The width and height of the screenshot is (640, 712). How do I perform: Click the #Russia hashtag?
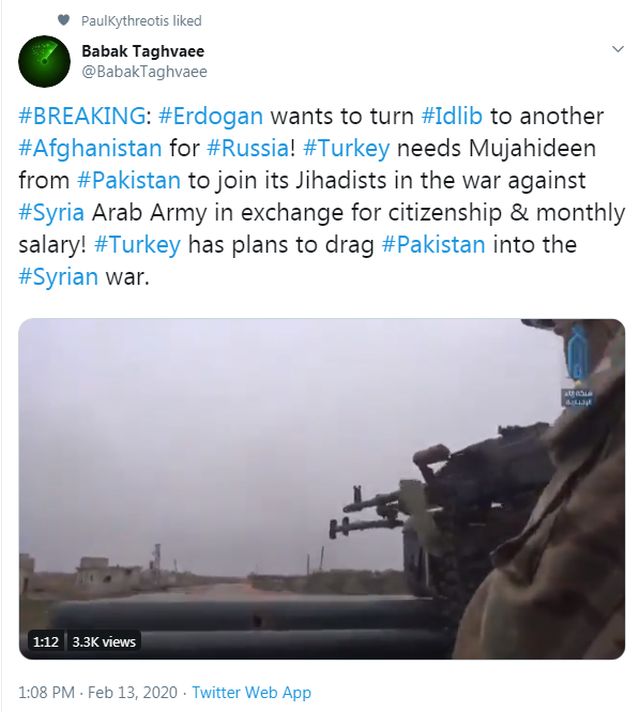(x=248, y=148)
